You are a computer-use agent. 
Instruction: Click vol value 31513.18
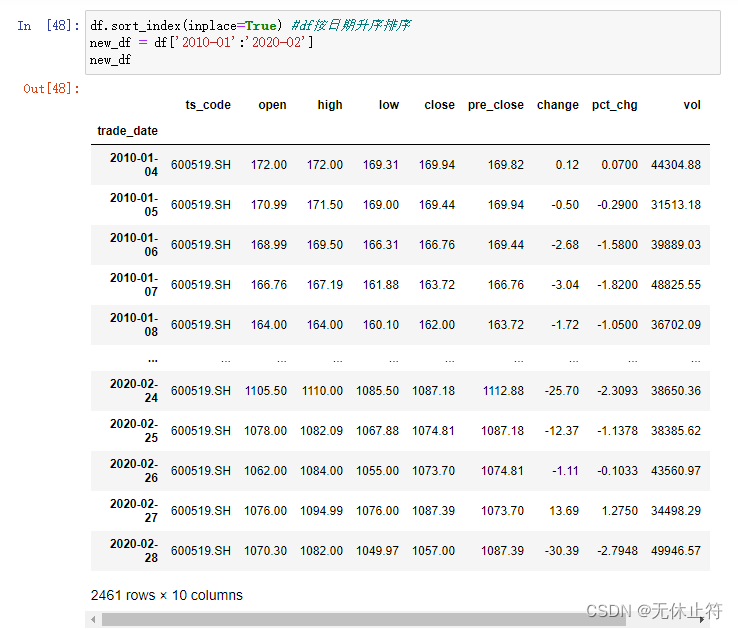coord(676,205)
